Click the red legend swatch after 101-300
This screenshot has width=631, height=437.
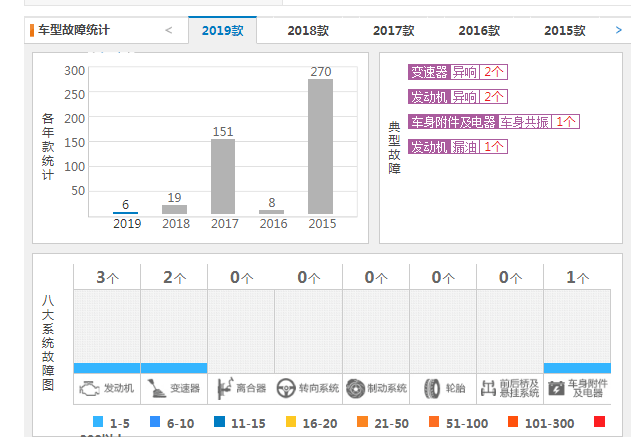tap(599, 422)
